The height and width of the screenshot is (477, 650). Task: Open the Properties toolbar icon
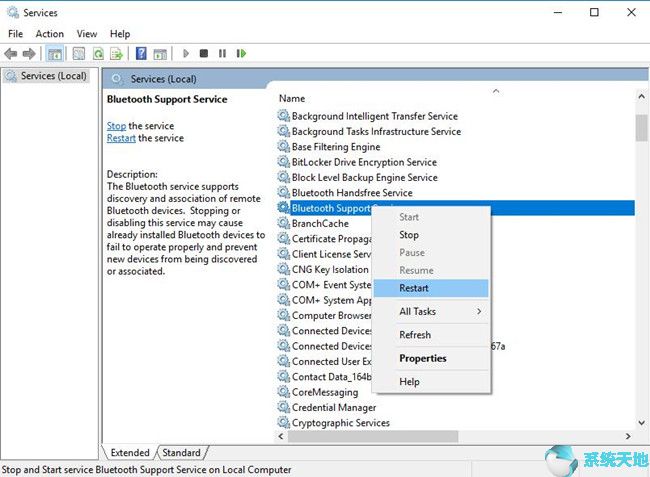point(79,53)
